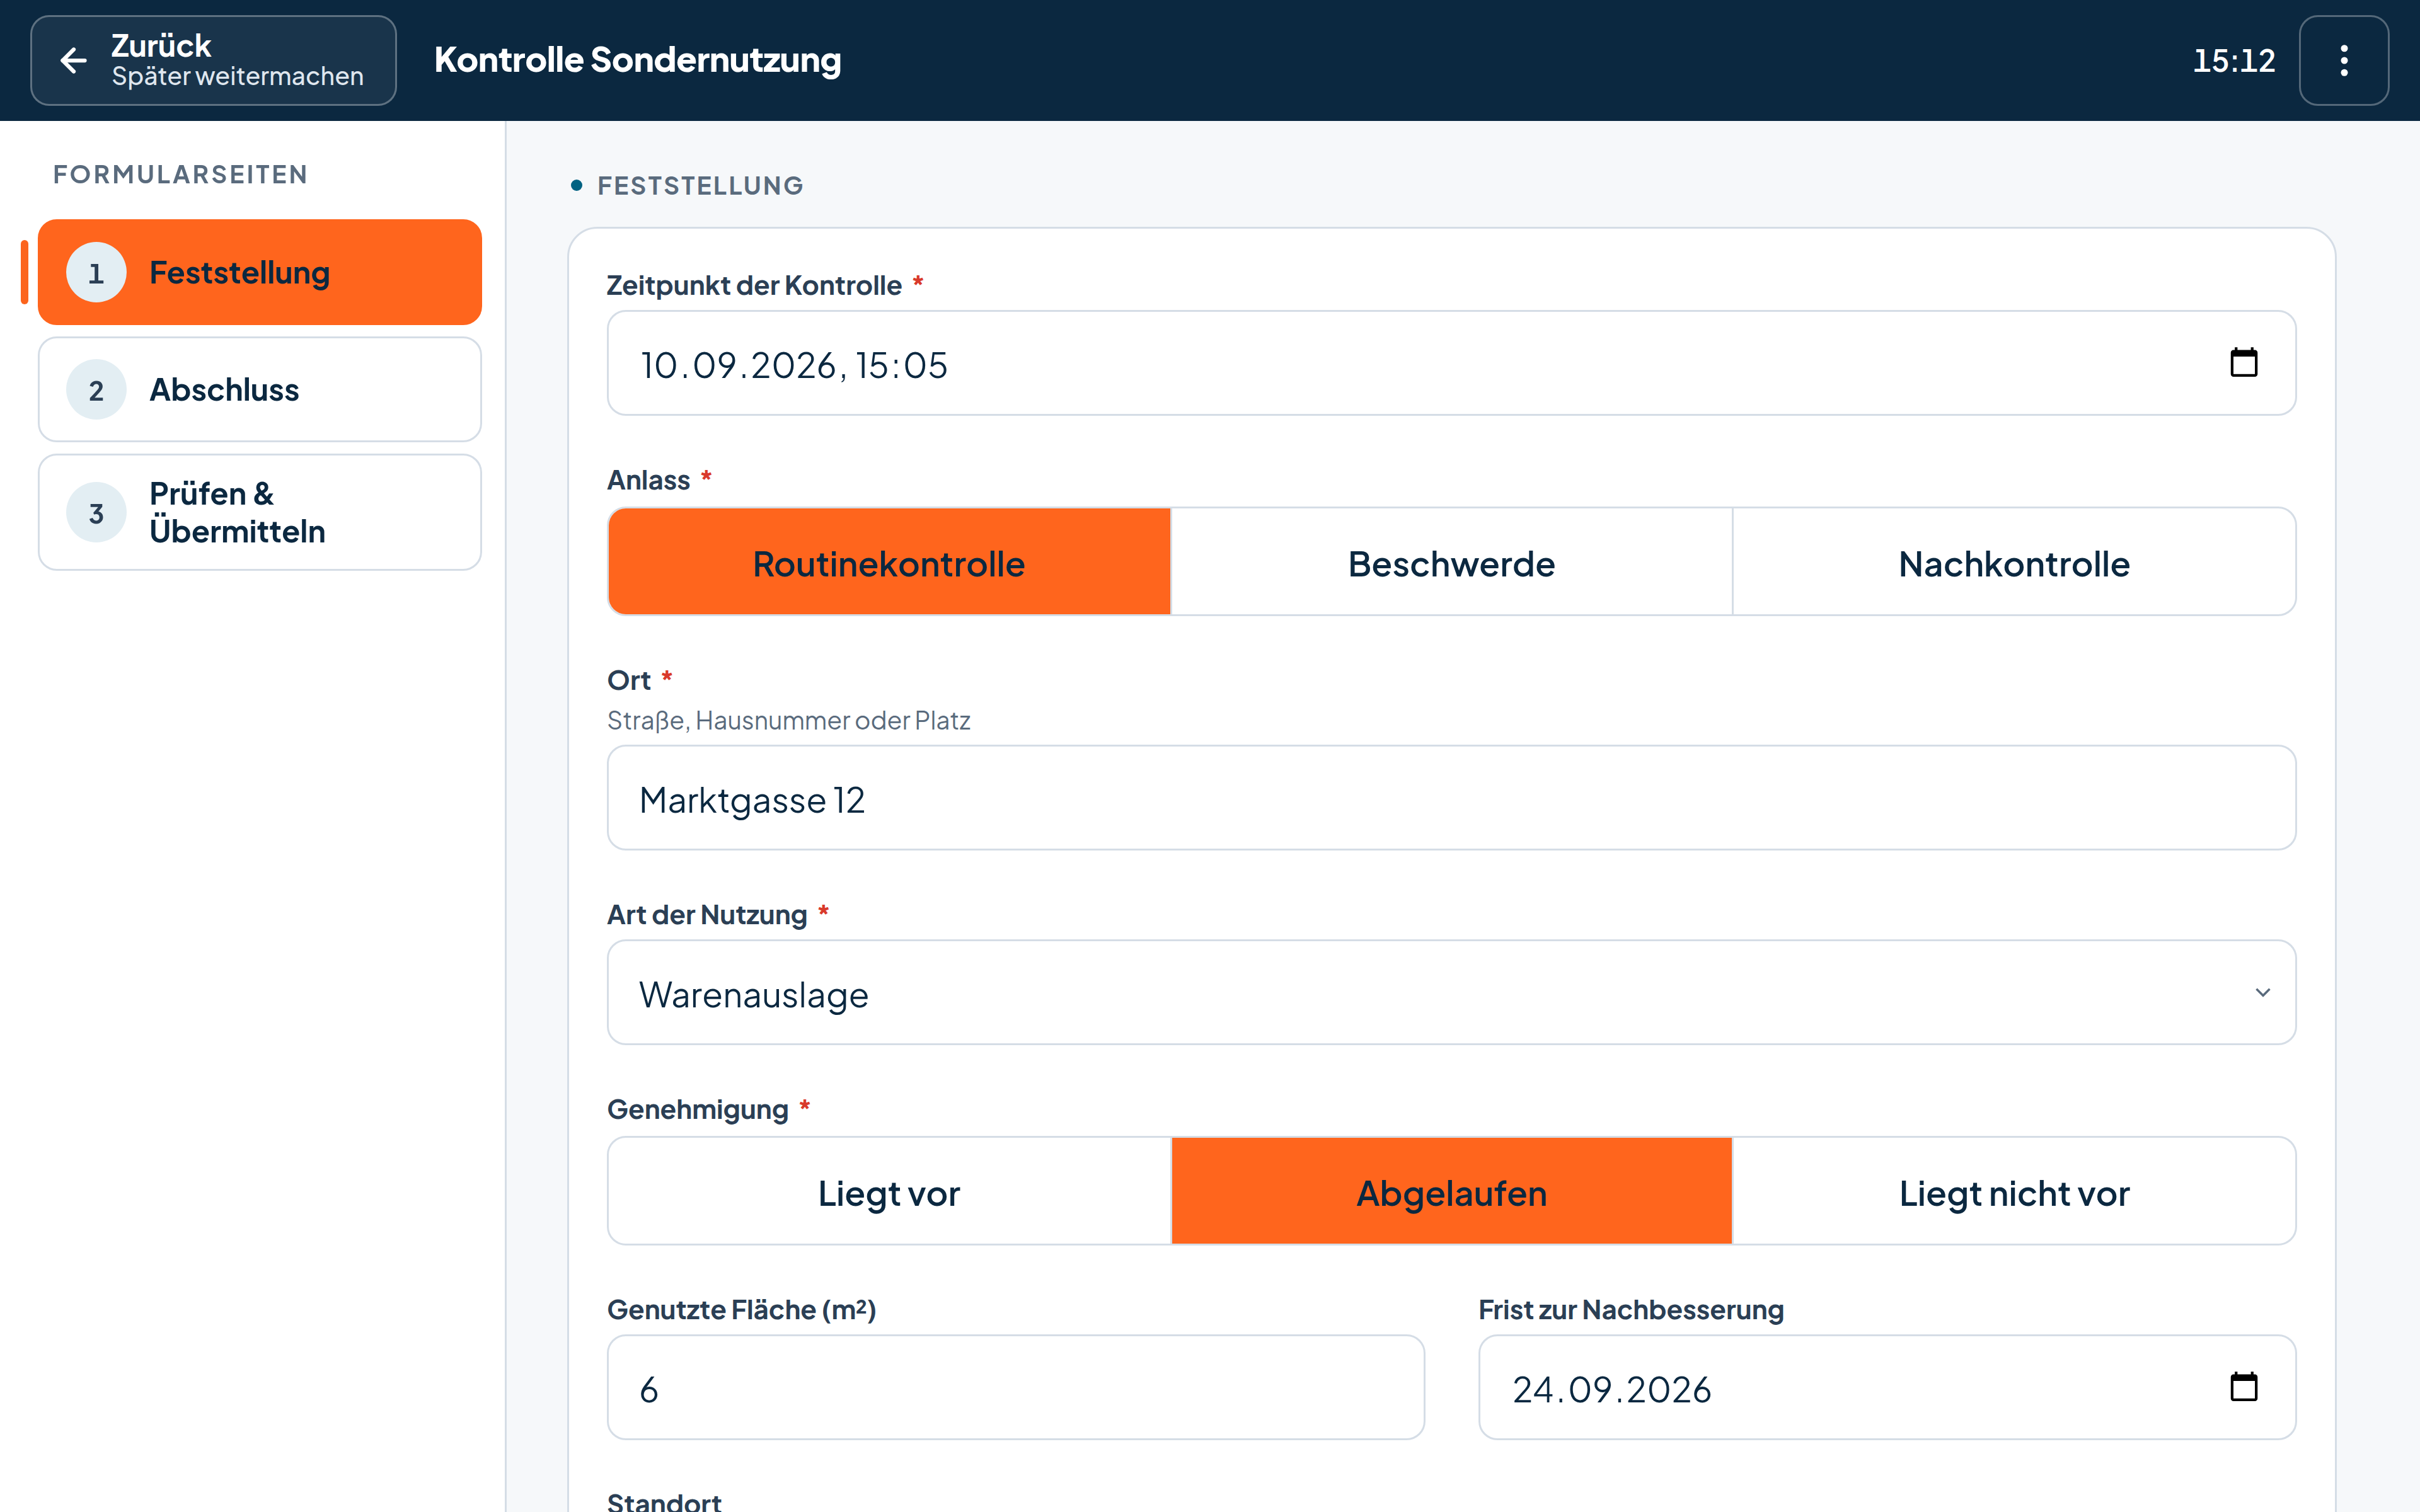Click the Frist zur Nachbesserung date value

1611,1389
